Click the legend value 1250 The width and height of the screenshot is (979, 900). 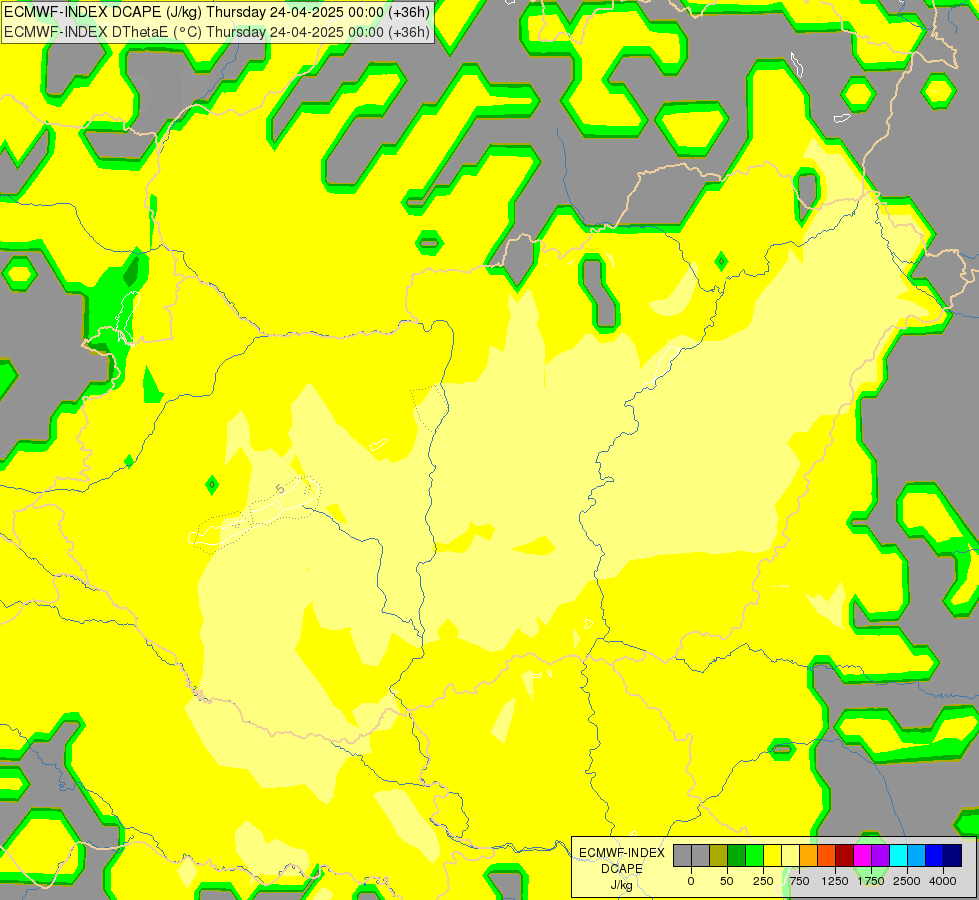pyautogui.click(x=835, y=881)
